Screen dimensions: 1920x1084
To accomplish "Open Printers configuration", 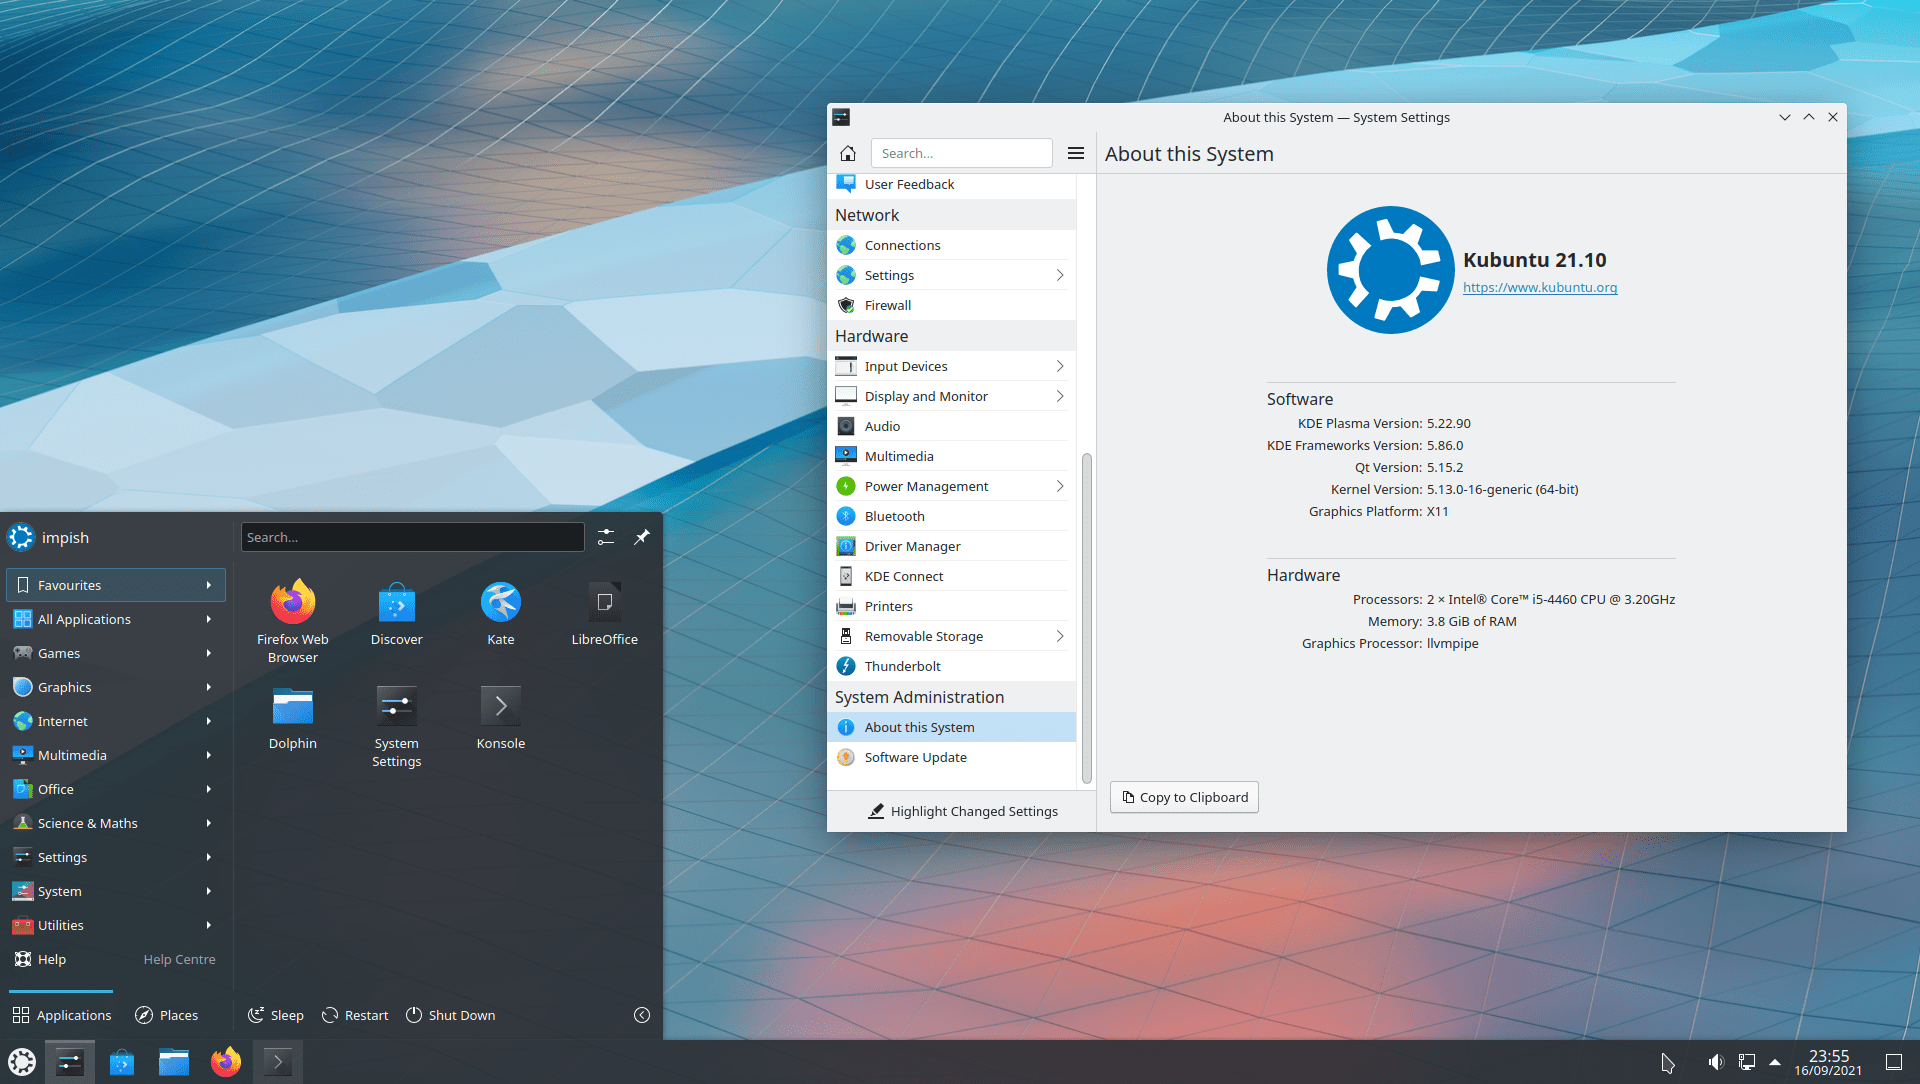I will 888,606.
